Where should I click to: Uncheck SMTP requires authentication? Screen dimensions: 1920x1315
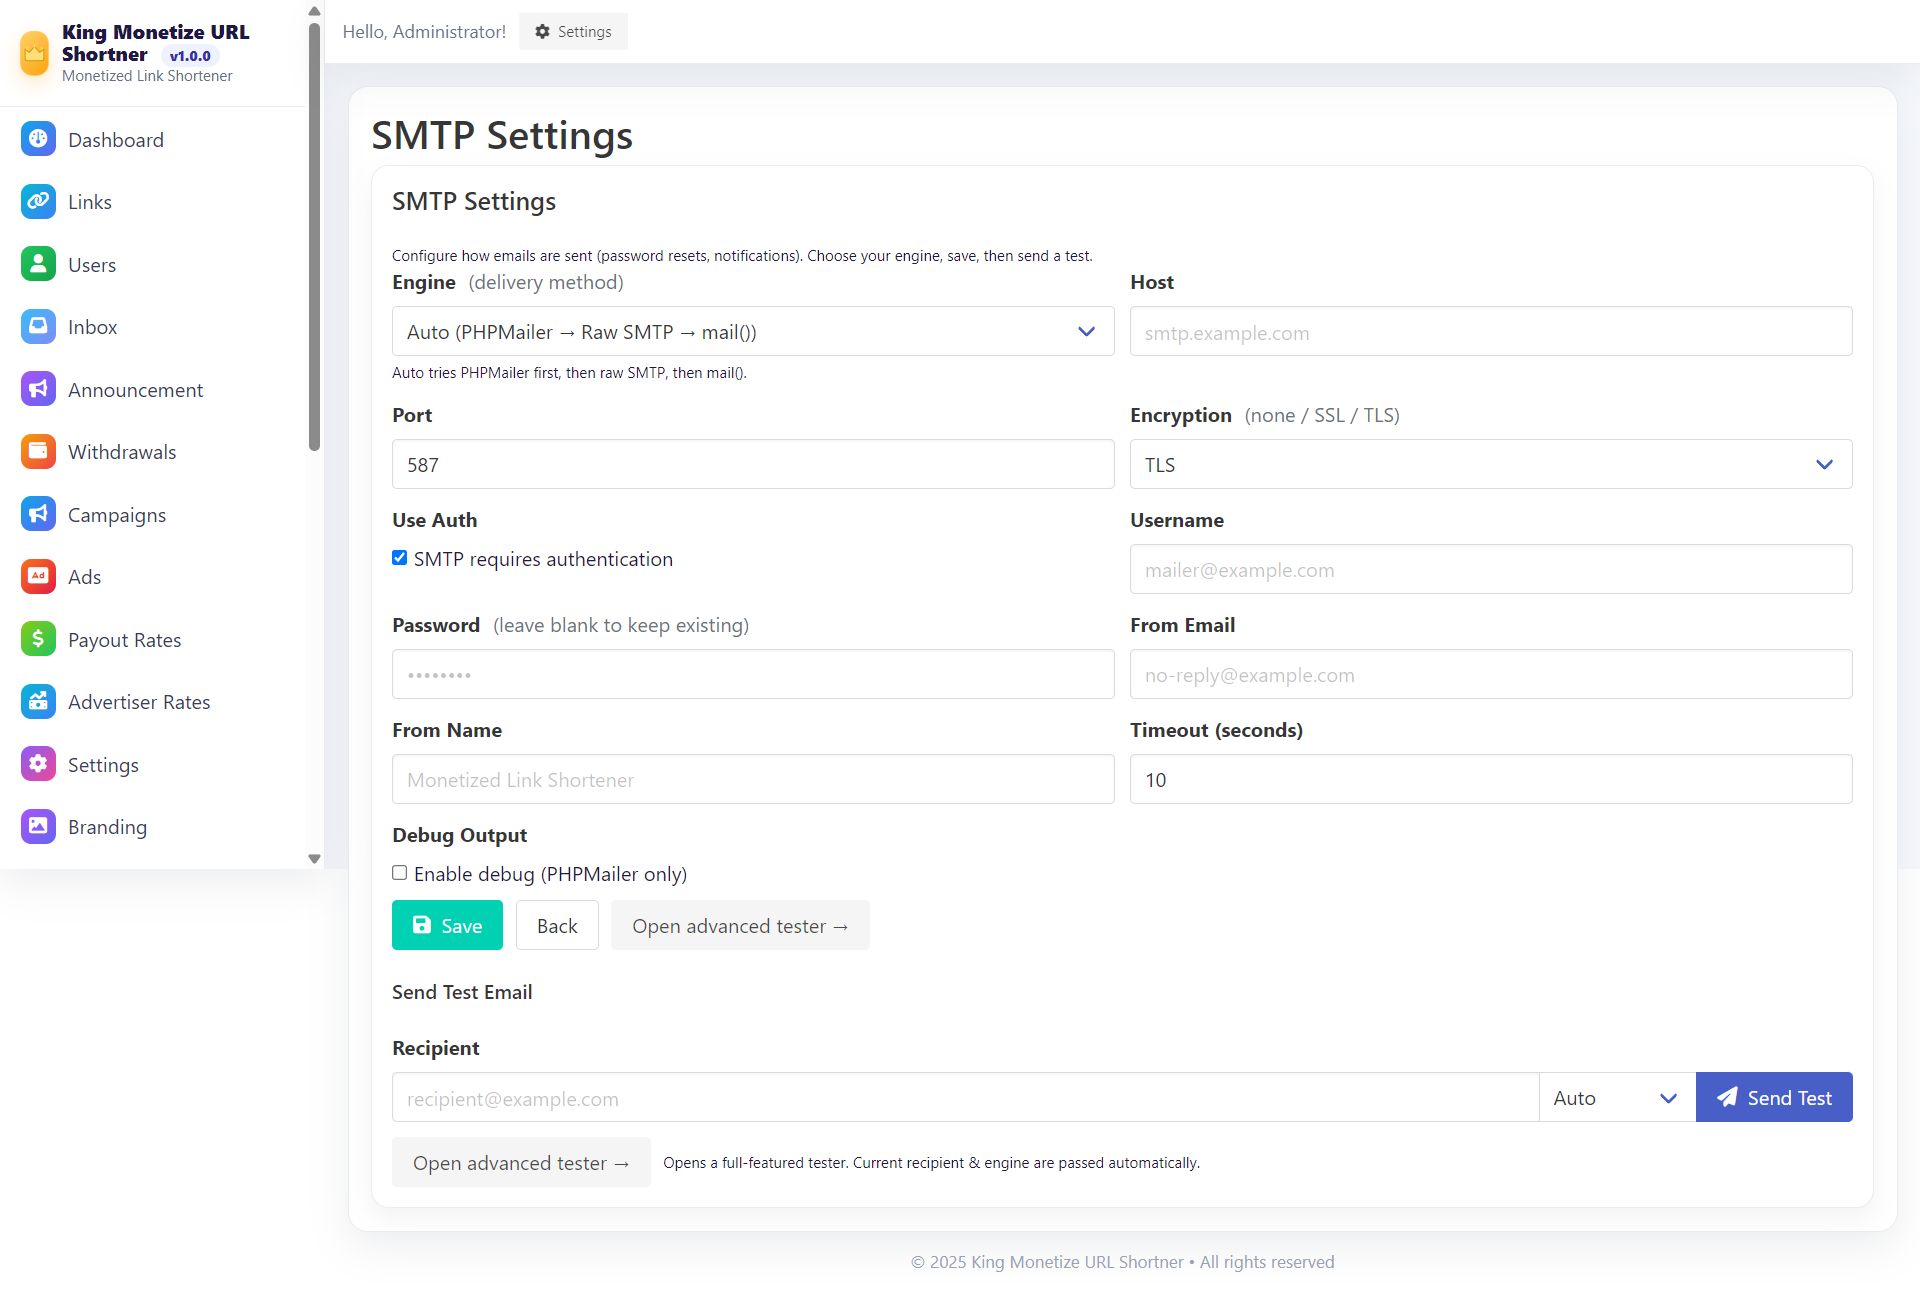[400, 558]
